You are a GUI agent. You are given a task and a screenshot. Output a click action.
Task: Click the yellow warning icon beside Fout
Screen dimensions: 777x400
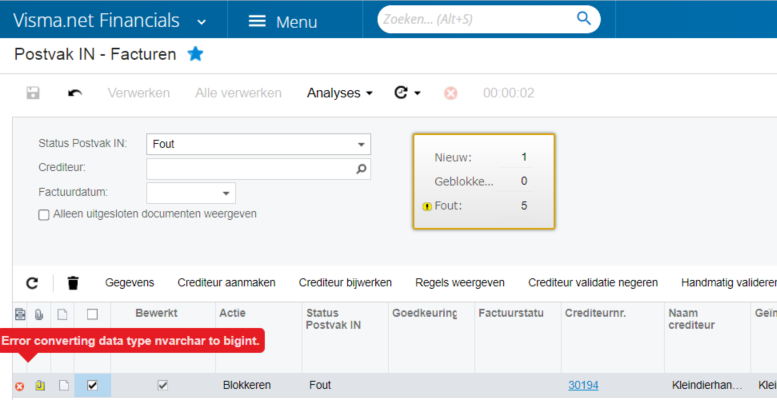pyautogui.click(x=427, y=207)
